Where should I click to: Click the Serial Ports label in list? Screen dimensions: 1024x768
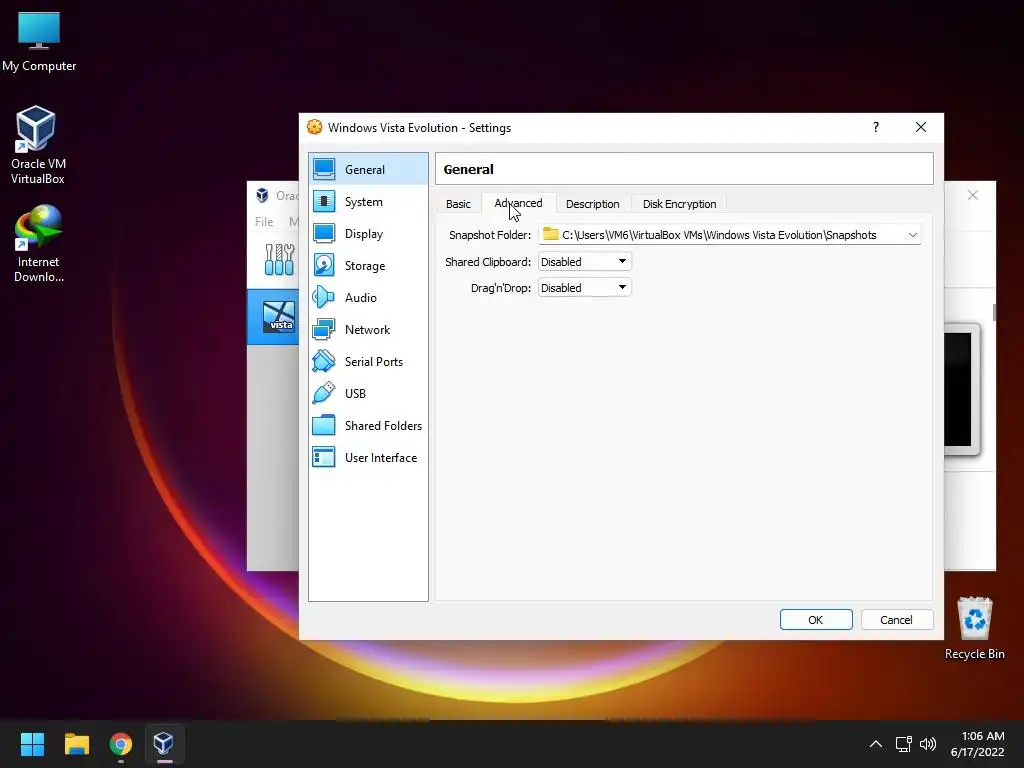(374, 362)
